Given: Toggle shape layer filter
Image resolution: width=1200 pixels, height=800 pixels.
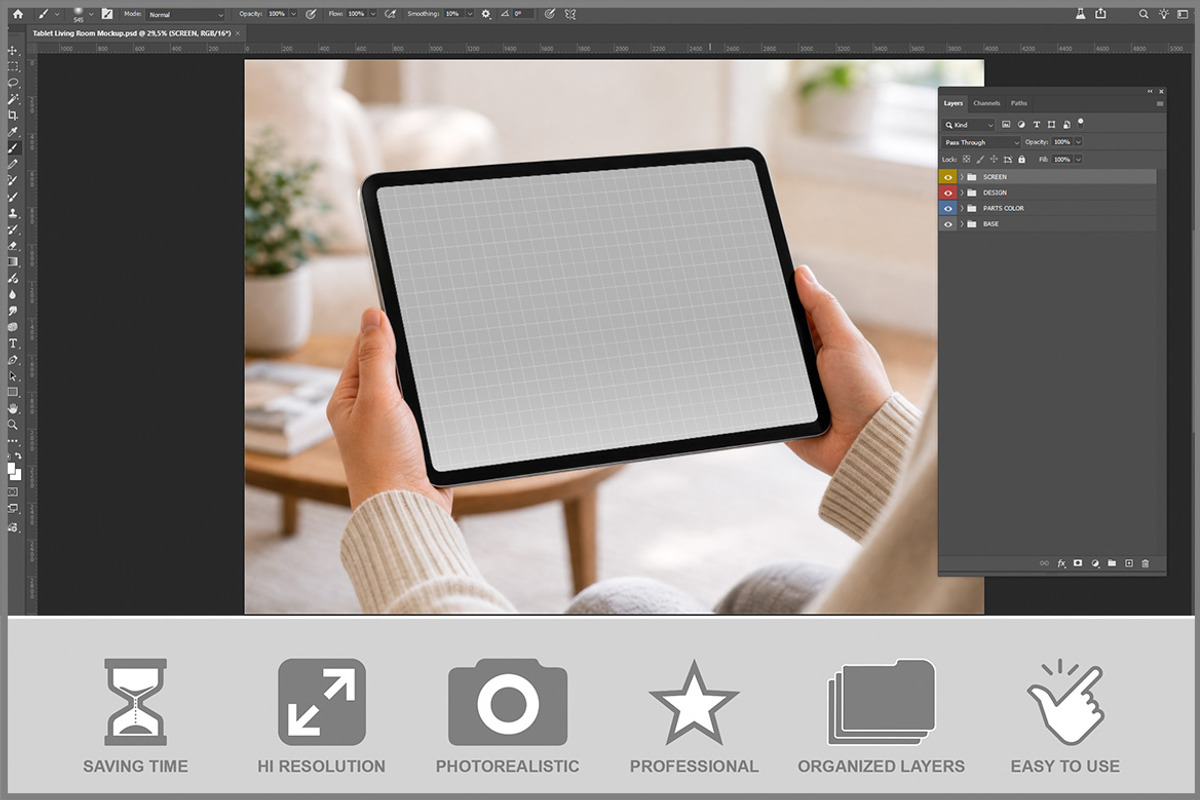Looking at the screenshot, I should click(x=1051, y=125).
